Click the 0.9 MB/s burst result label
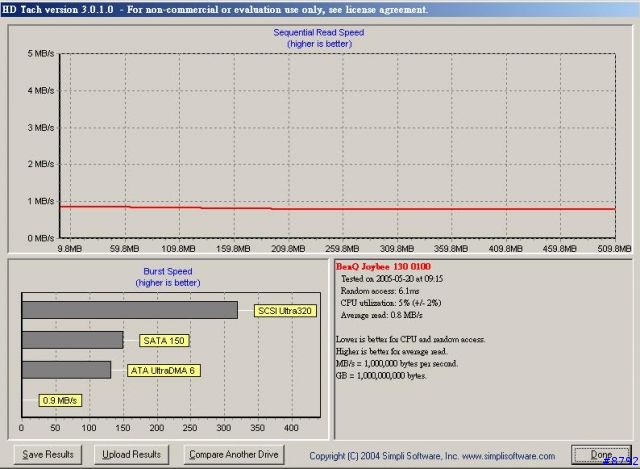 pos(60,400)
